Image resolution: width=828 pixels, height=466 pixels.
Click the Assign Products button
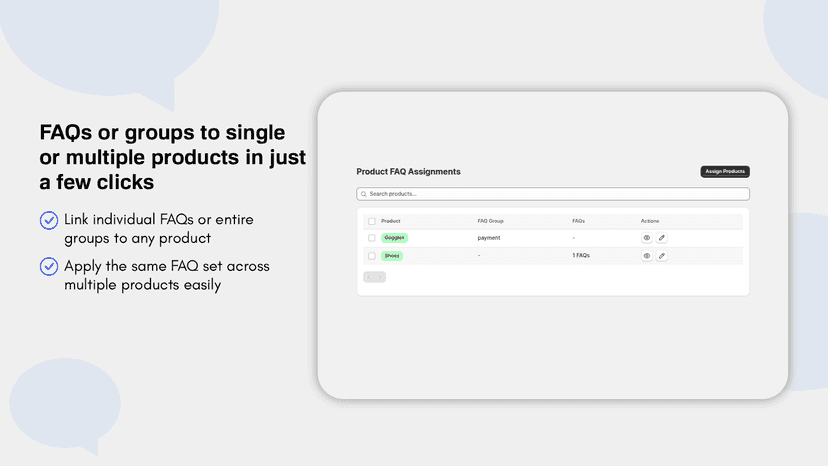coord(724,172)
